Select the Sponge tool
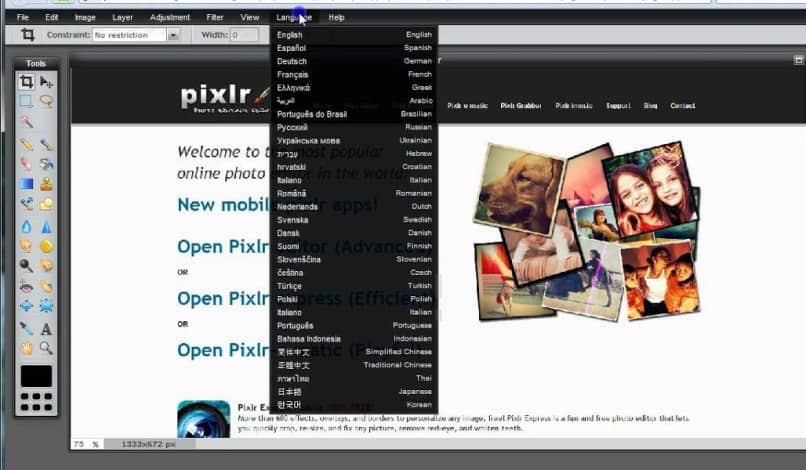 tap(46, 246)
